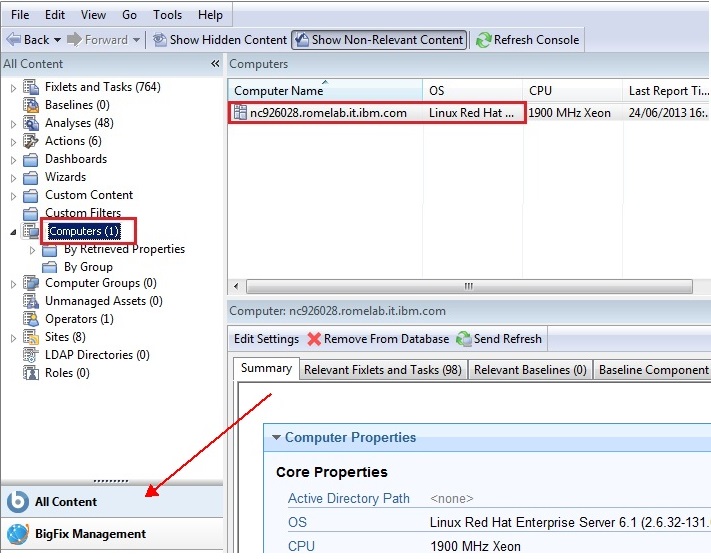Click the Baselines tree icon

coord(31,105)
